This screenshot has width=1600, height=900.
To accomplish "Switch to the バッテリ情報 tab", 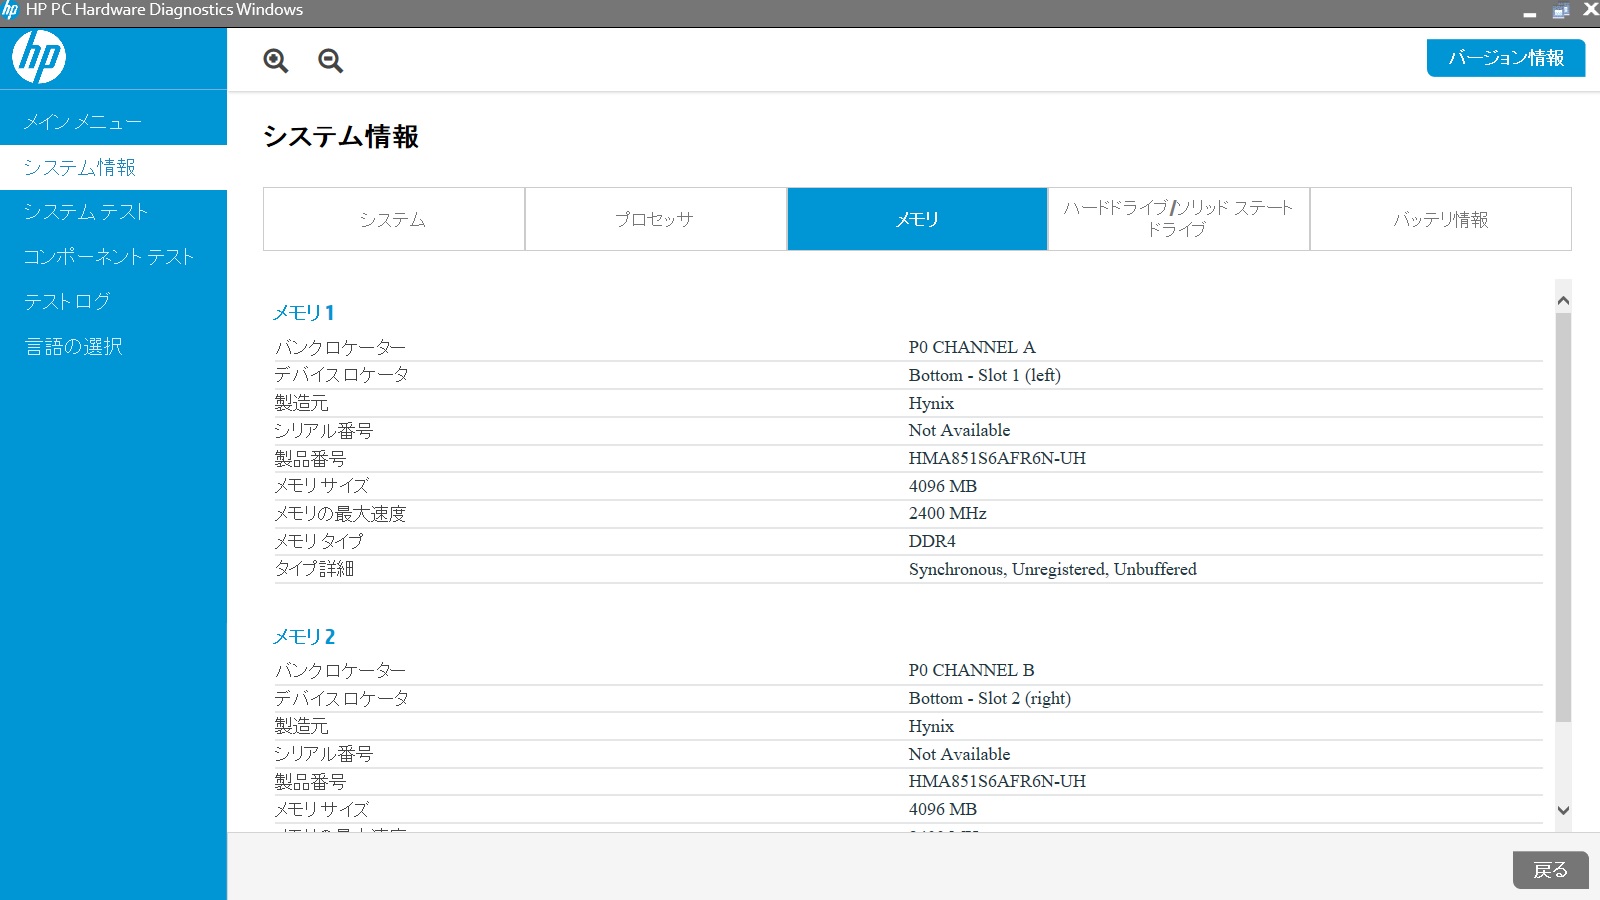I will click(1440, 219).
